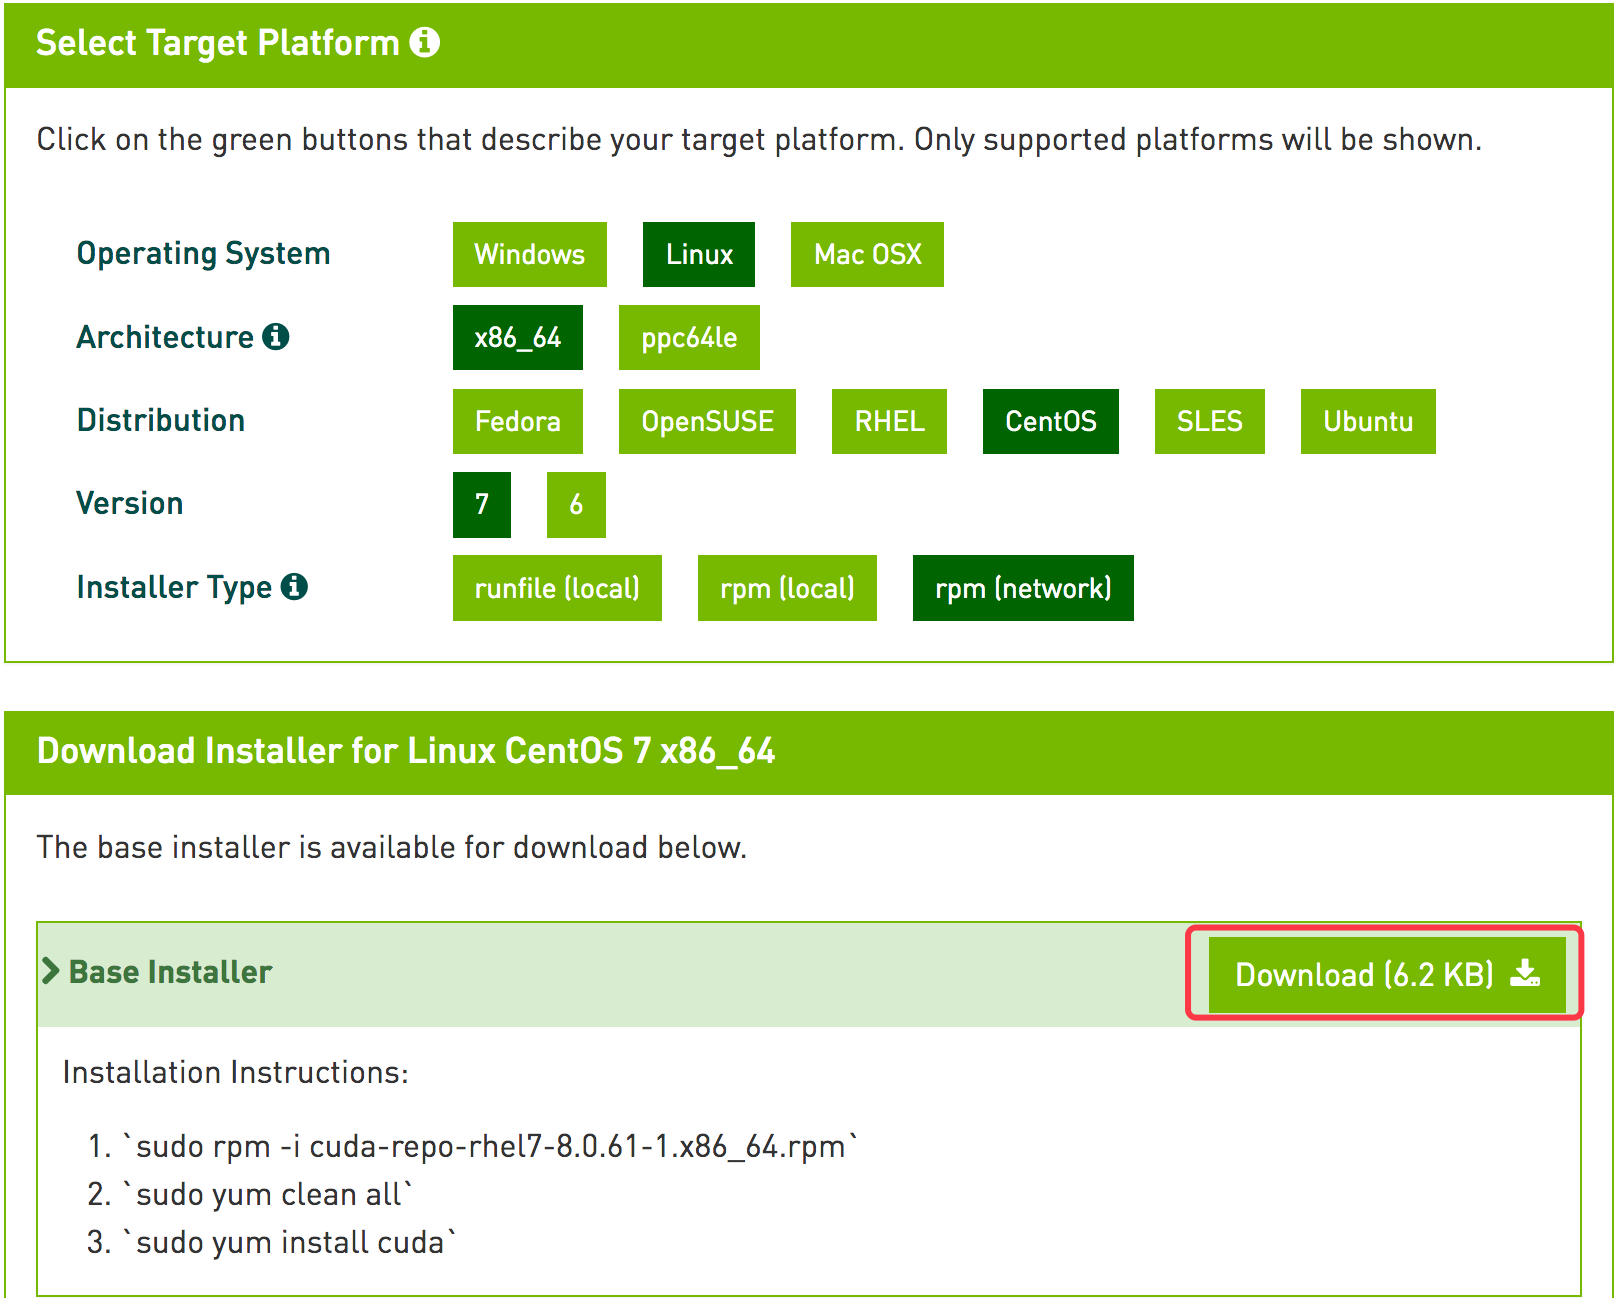
Task: Click the Installation Instructions label
Action: [236, 1072]
